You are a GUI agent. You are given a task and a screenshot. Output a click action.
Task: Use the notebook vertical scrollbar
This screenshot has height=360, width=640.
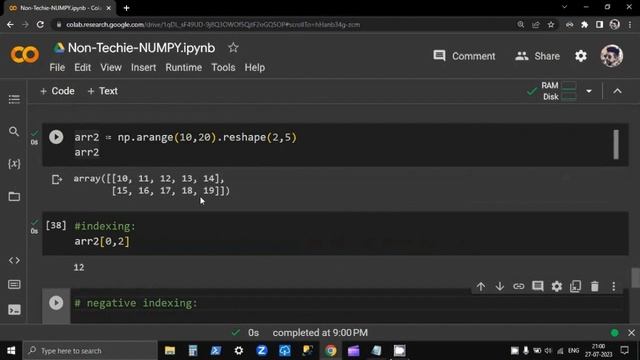tap(635, 278)
